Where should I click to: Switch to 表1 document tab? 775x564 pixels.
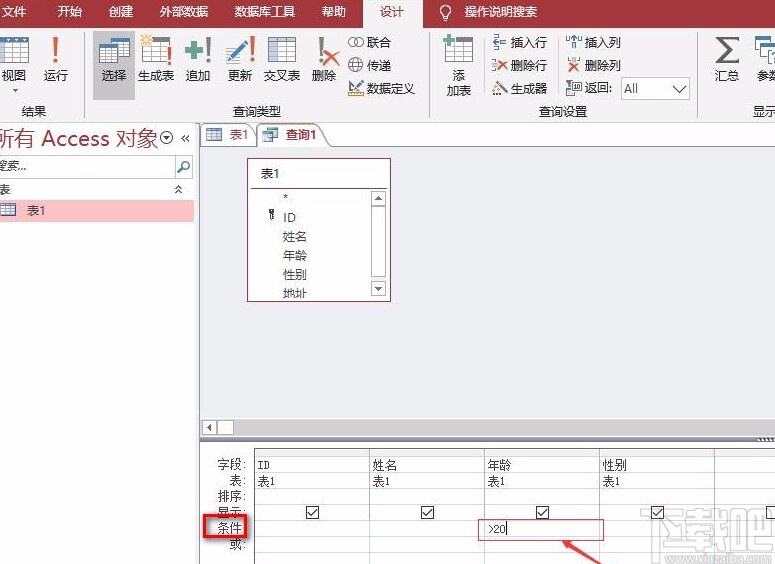coord(228,134)
